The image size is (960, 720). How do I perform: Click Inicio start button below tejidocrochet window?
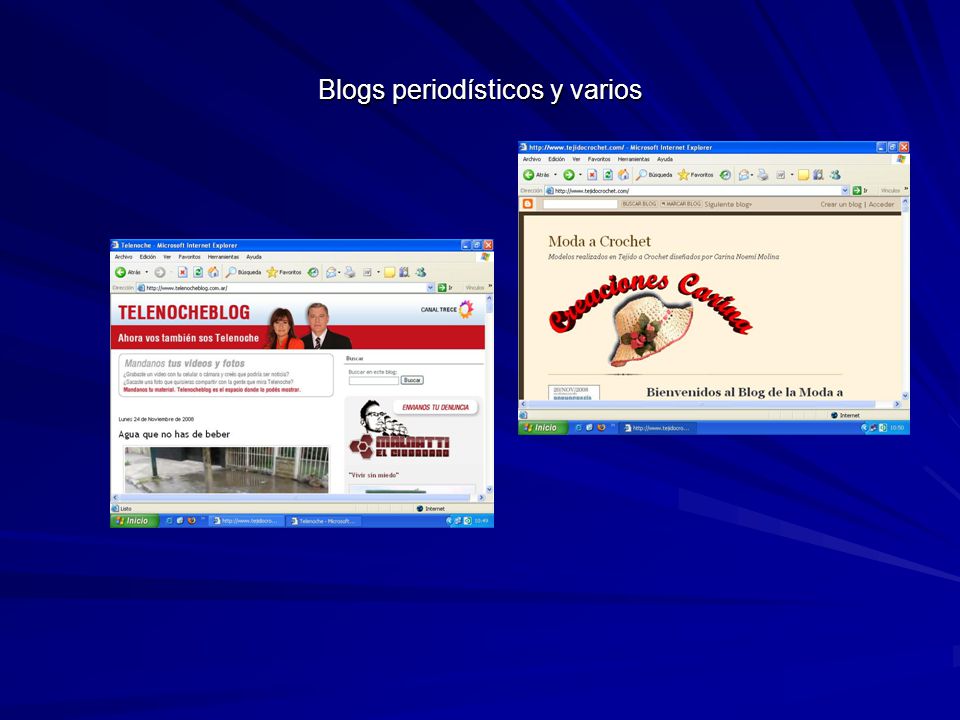pyautogui.click(x=542, y=428)
